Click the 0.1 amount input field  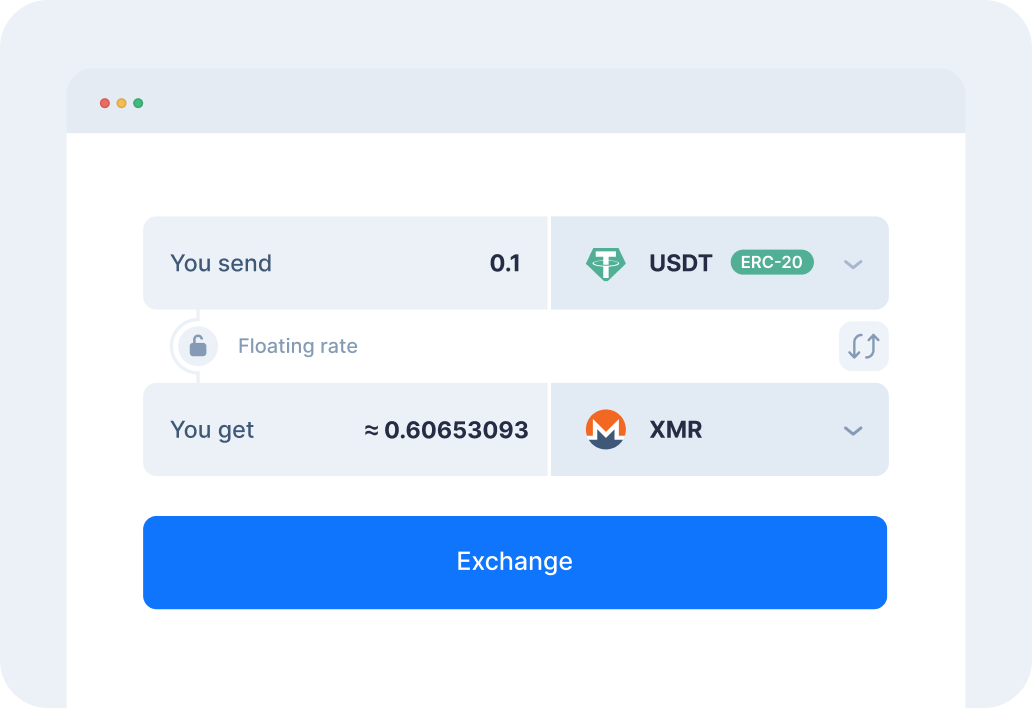tap(508, 263)
